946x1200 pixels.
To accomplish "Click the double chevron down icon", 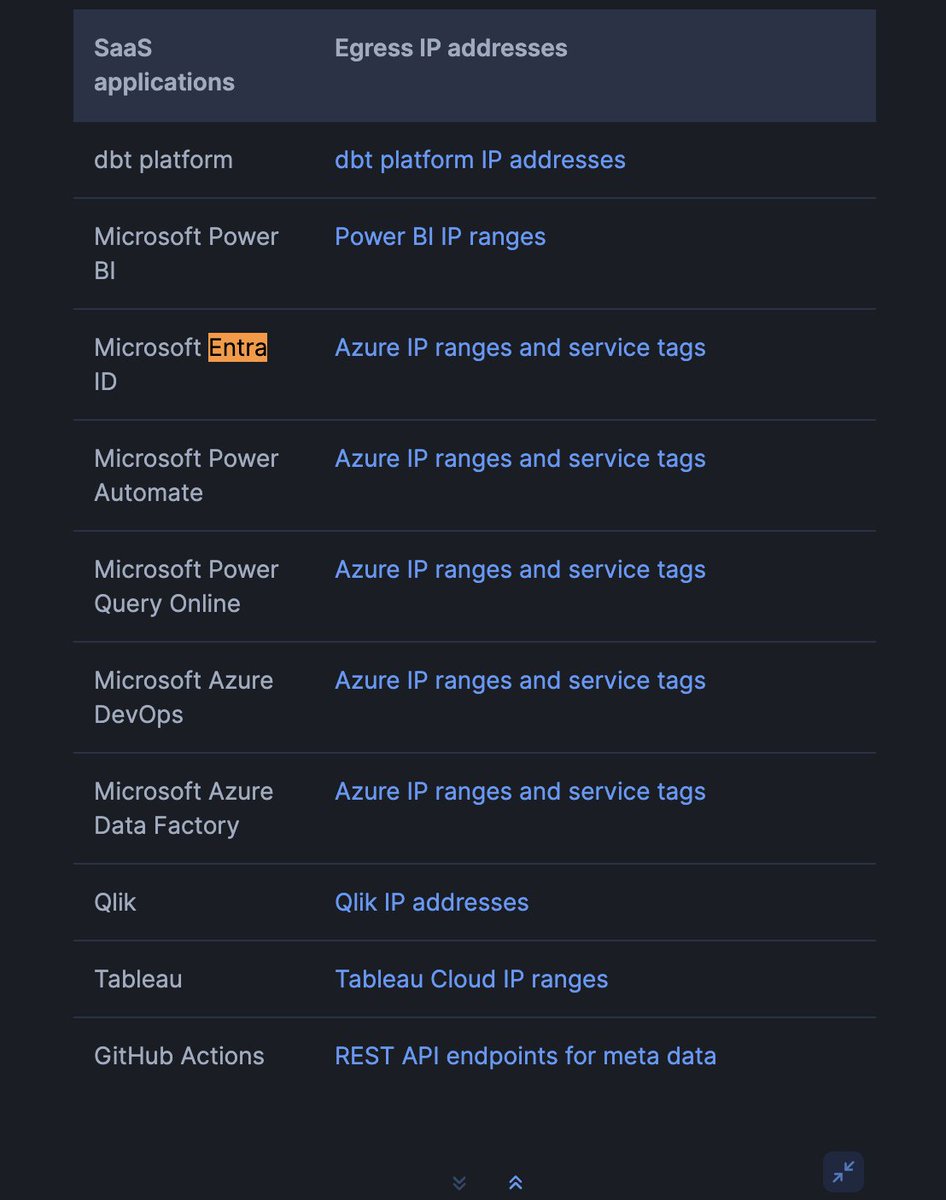I will (459, 1183).
